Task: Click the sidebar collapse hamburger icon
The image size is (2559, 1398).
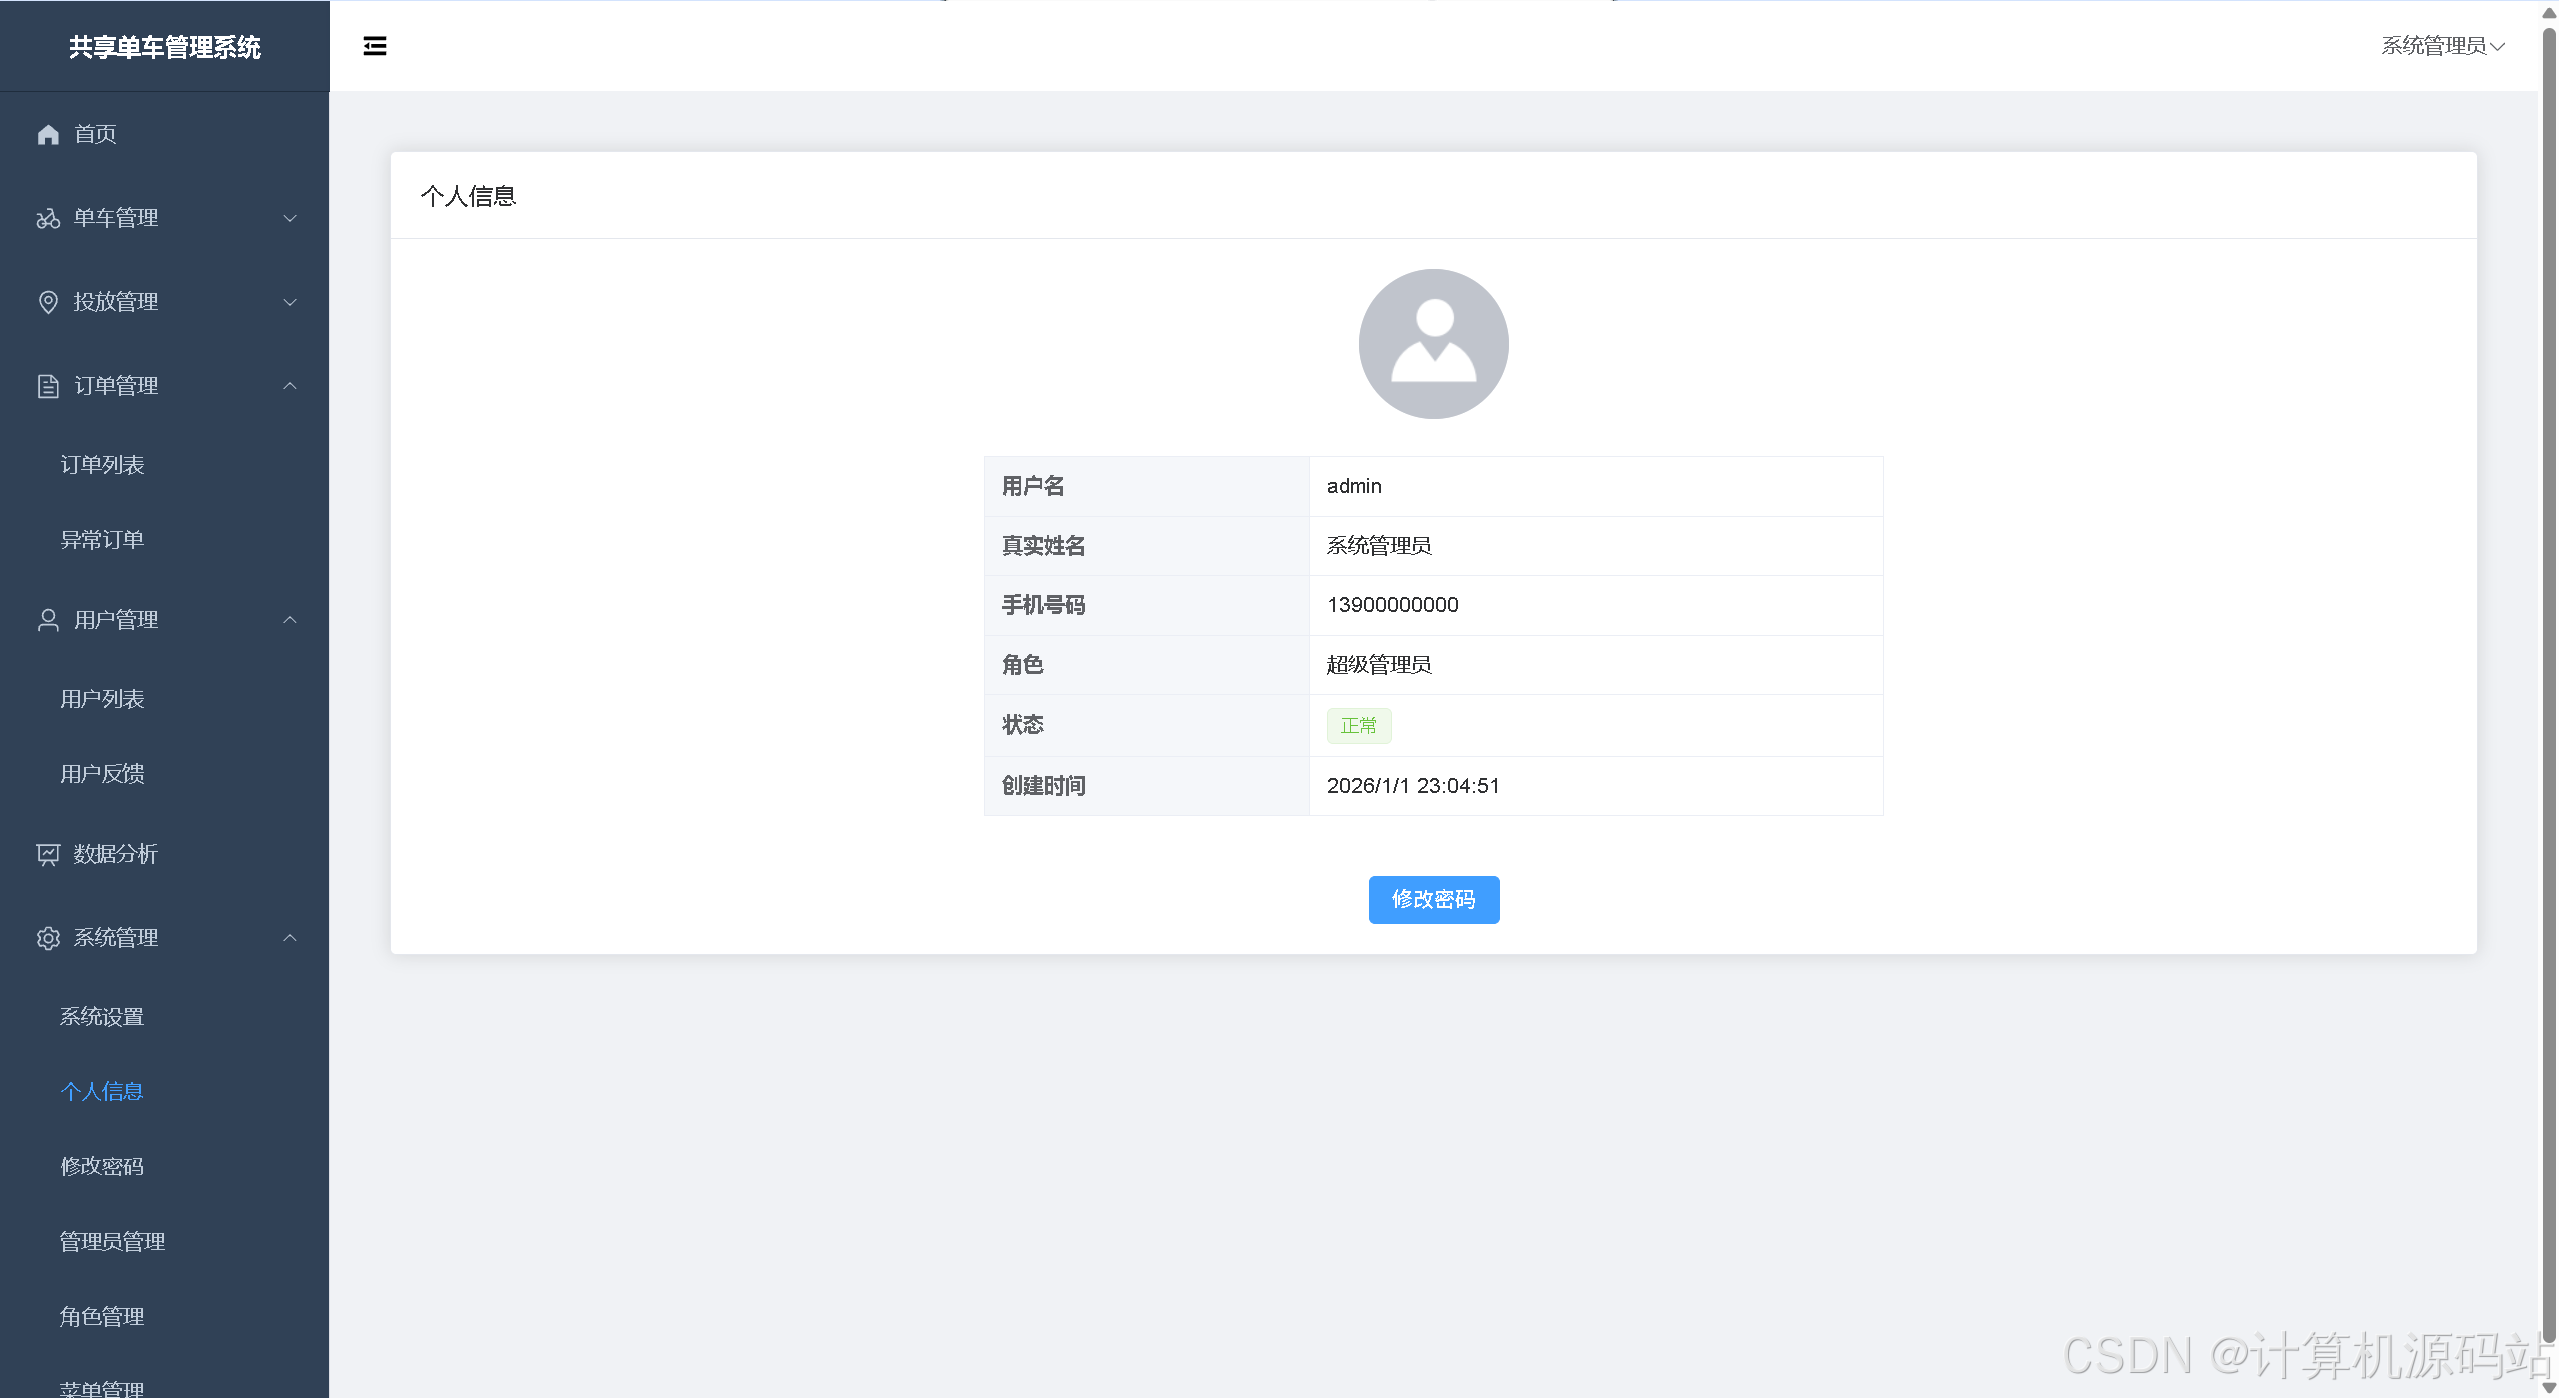Action: pos(375,46)
